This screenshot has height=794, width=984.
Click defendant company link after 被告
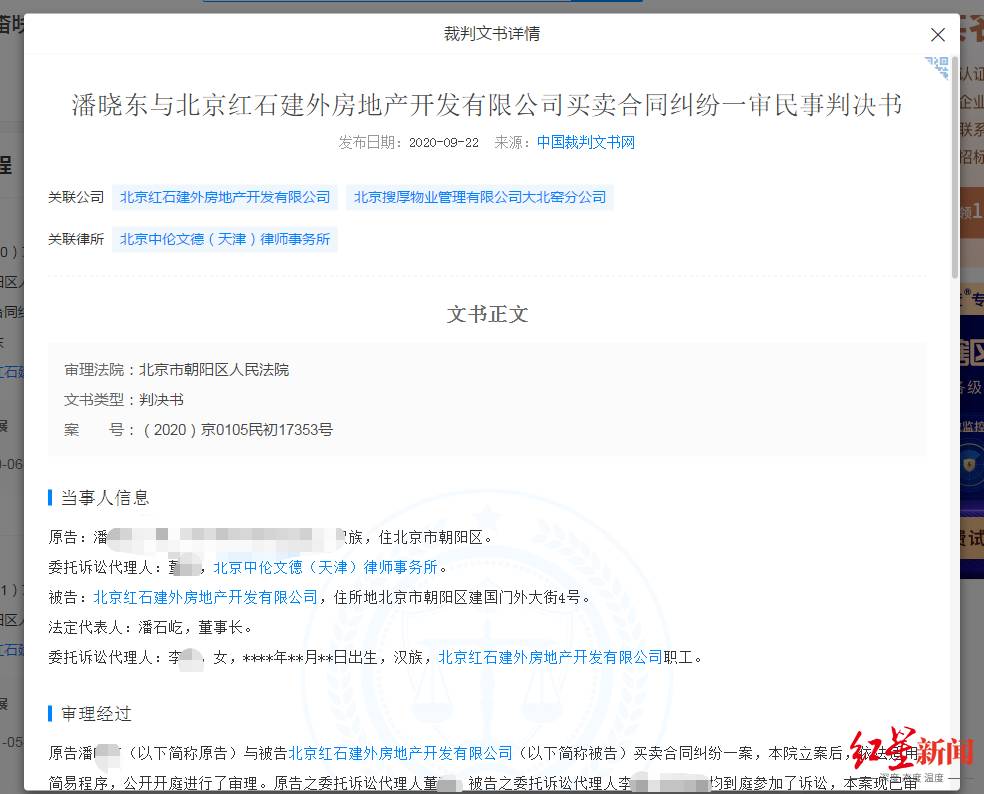[x=205, y=597]
